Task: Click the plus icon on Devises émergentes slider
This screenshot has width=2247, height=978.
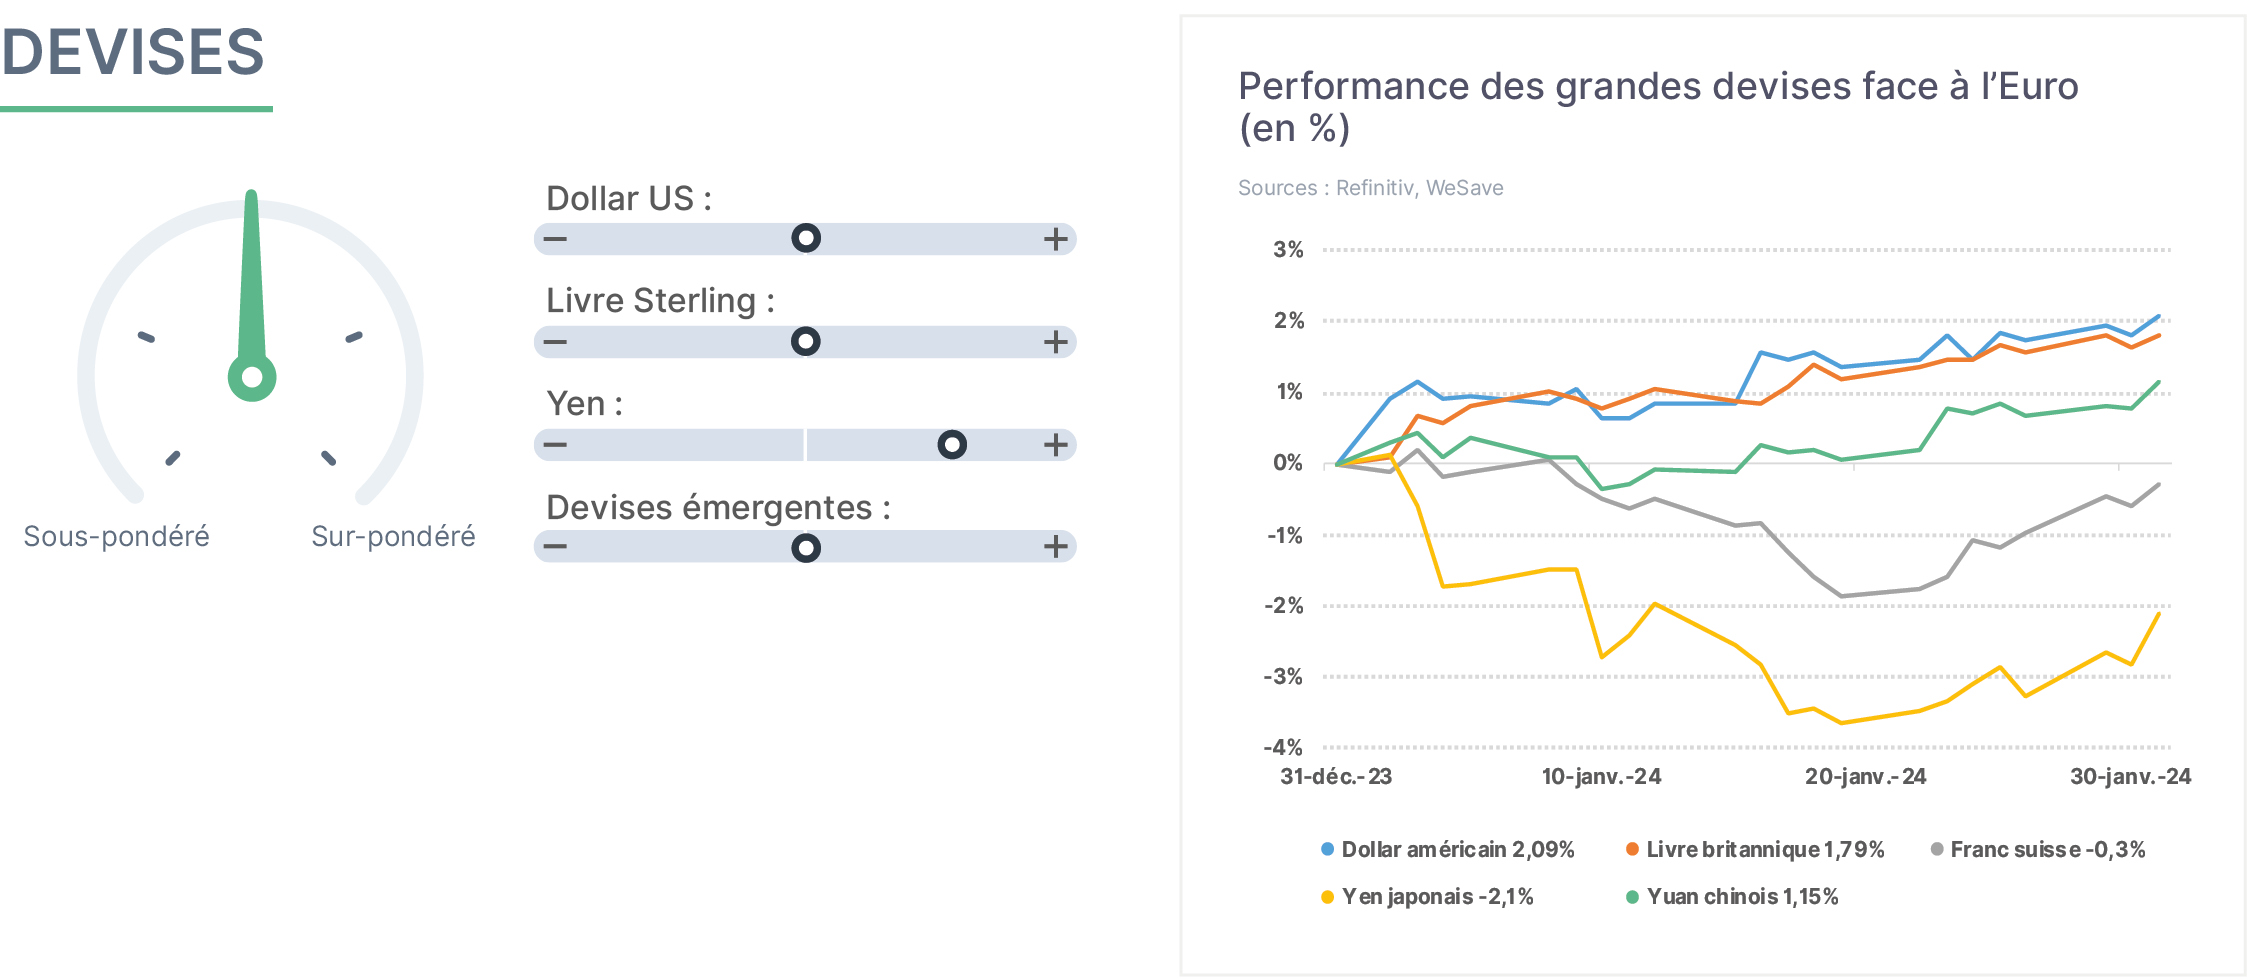Action: [x=1056, y=547]
